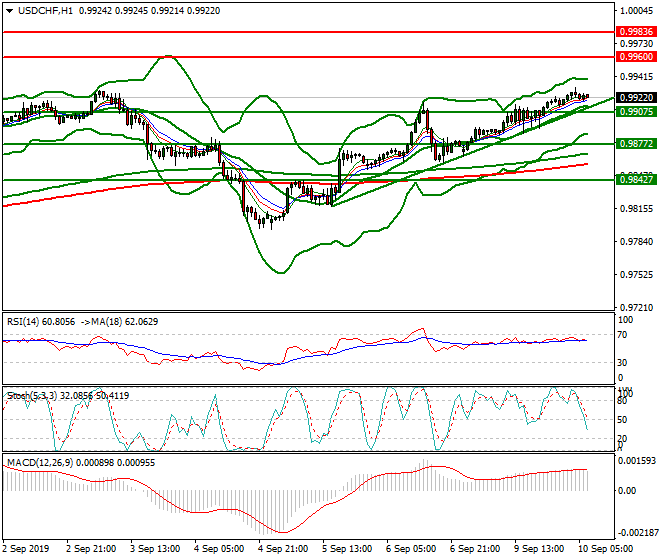Click the green 0.99075 level label

(x=636, y=112)
